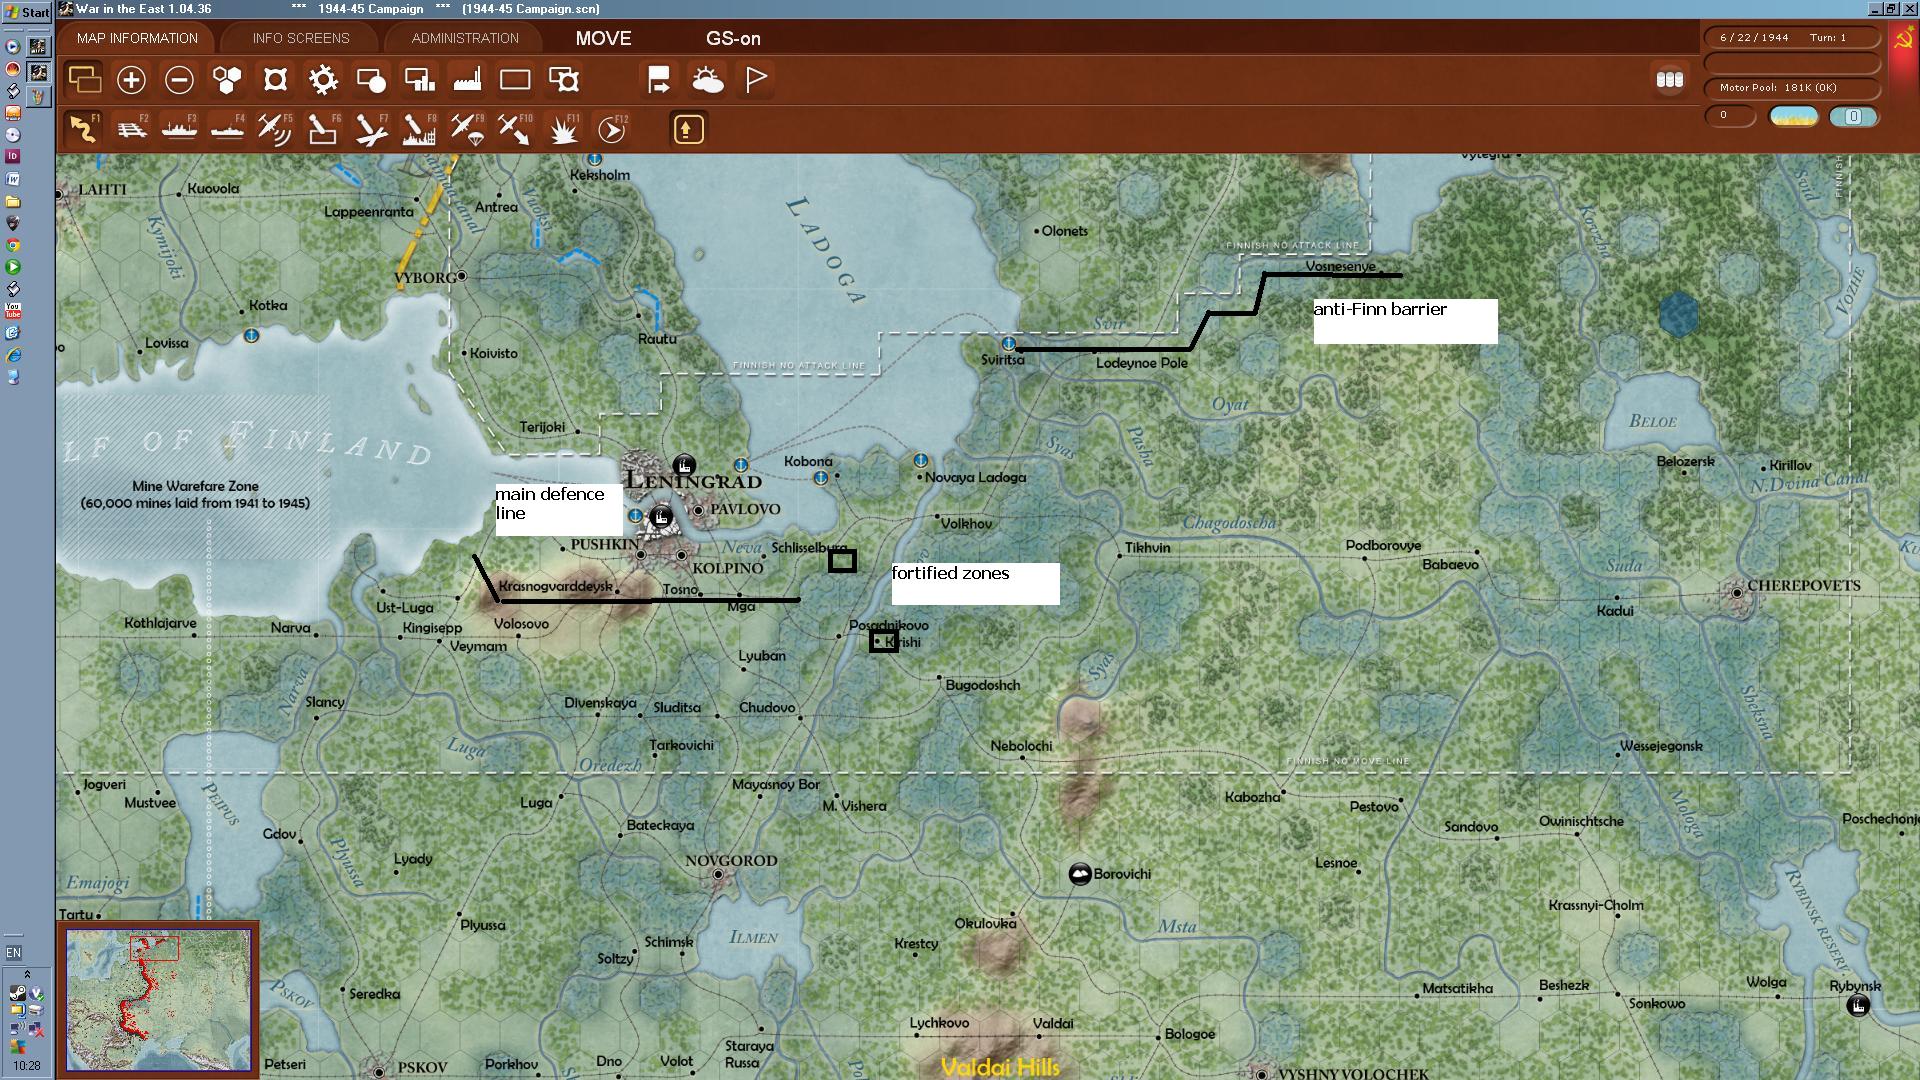The width and height of the screenshot is (1920, 1080).
Task: Click the Motor Pool 181K display
Action: 1791,88
